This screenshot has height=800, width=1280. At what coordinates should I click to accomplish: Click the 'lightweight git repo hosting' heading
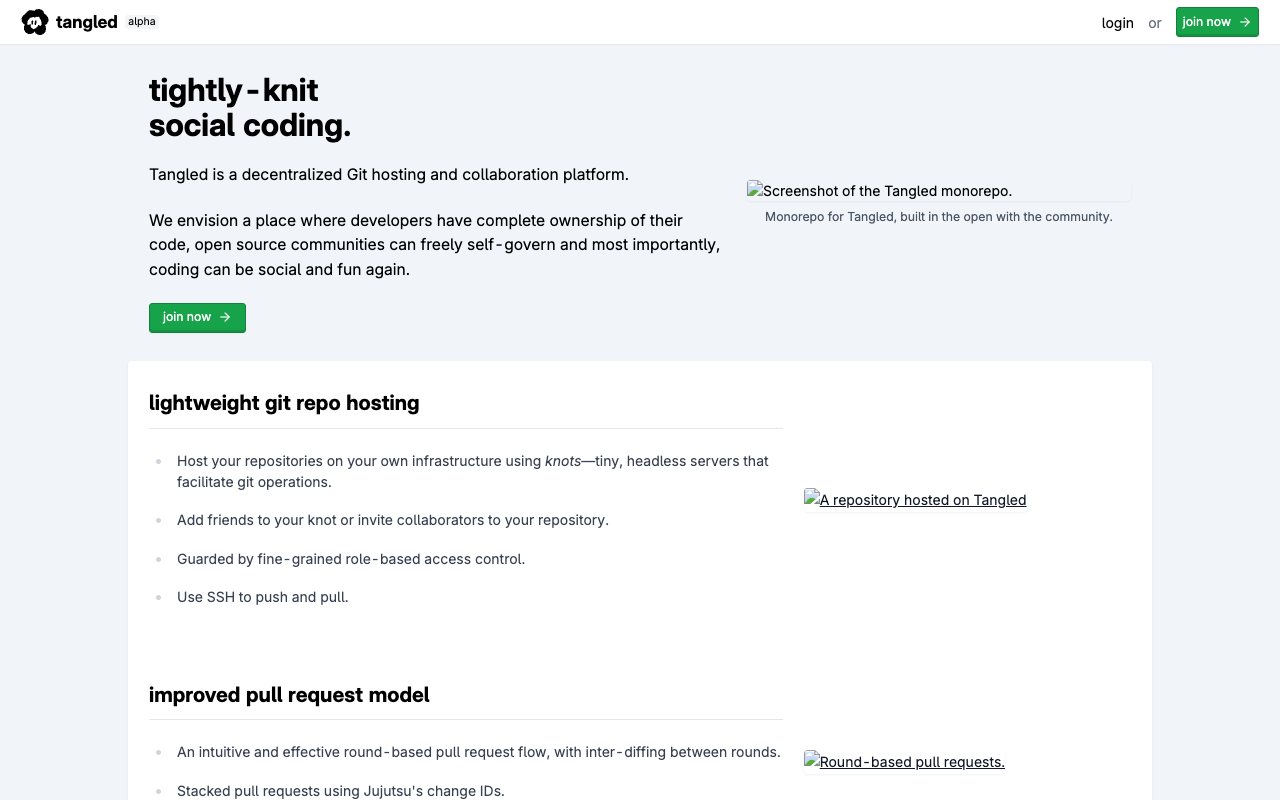(284, 403)
